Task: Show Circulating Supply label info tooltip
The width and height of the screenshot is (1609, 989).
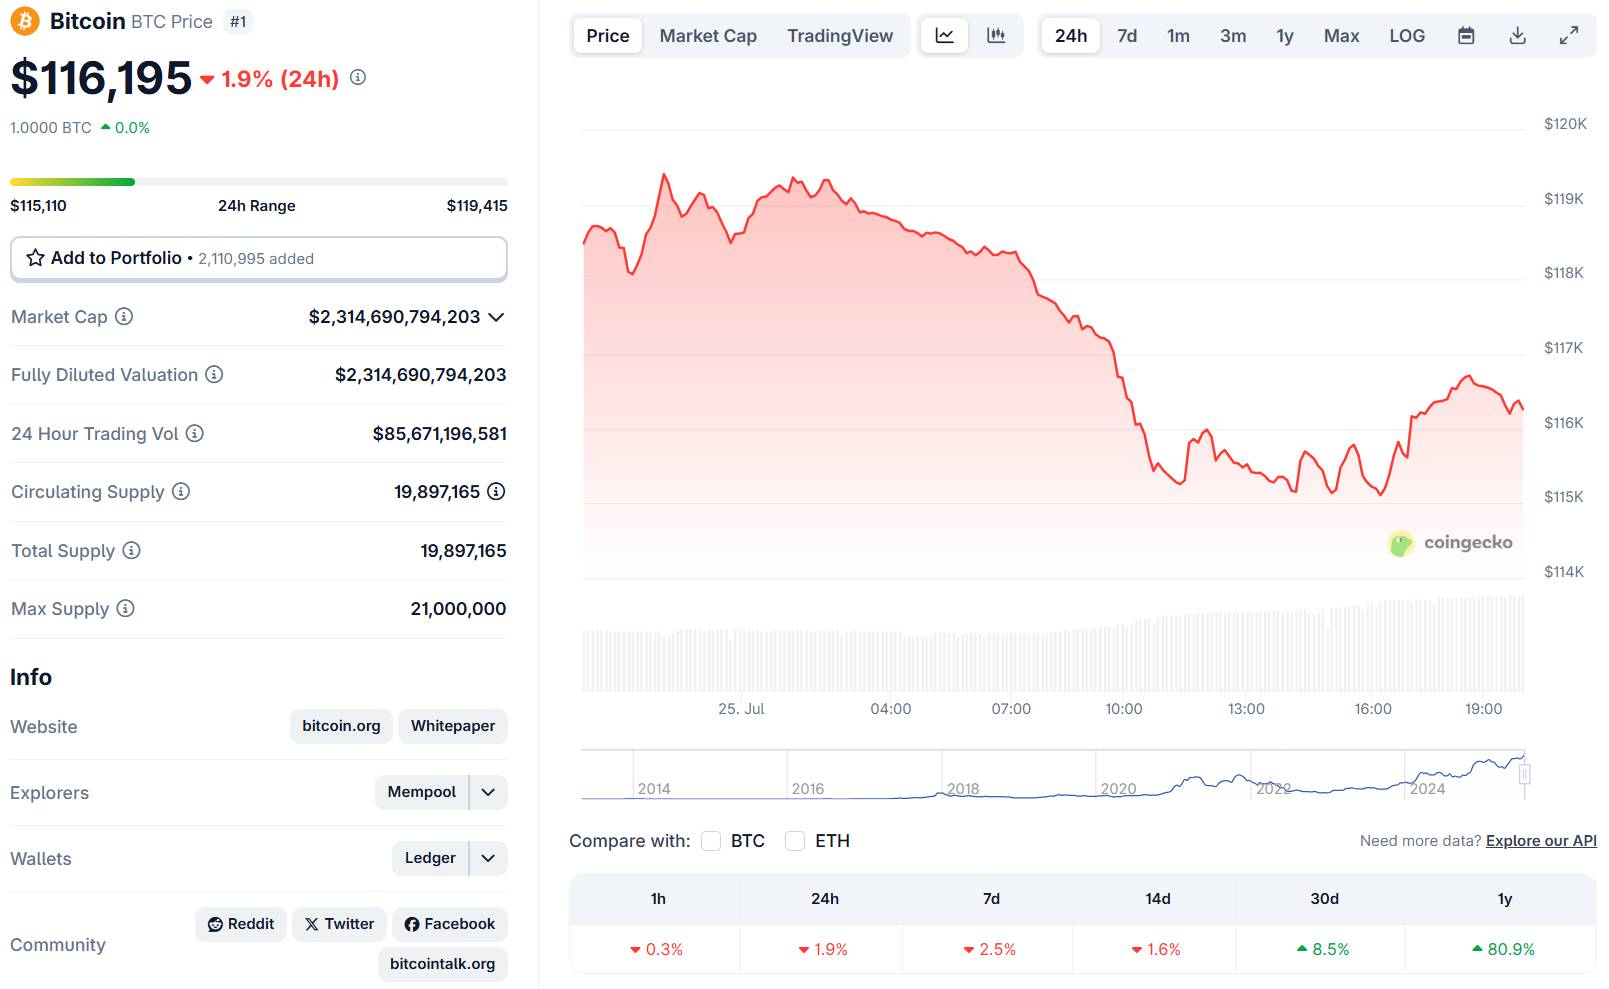Action: 181,491
